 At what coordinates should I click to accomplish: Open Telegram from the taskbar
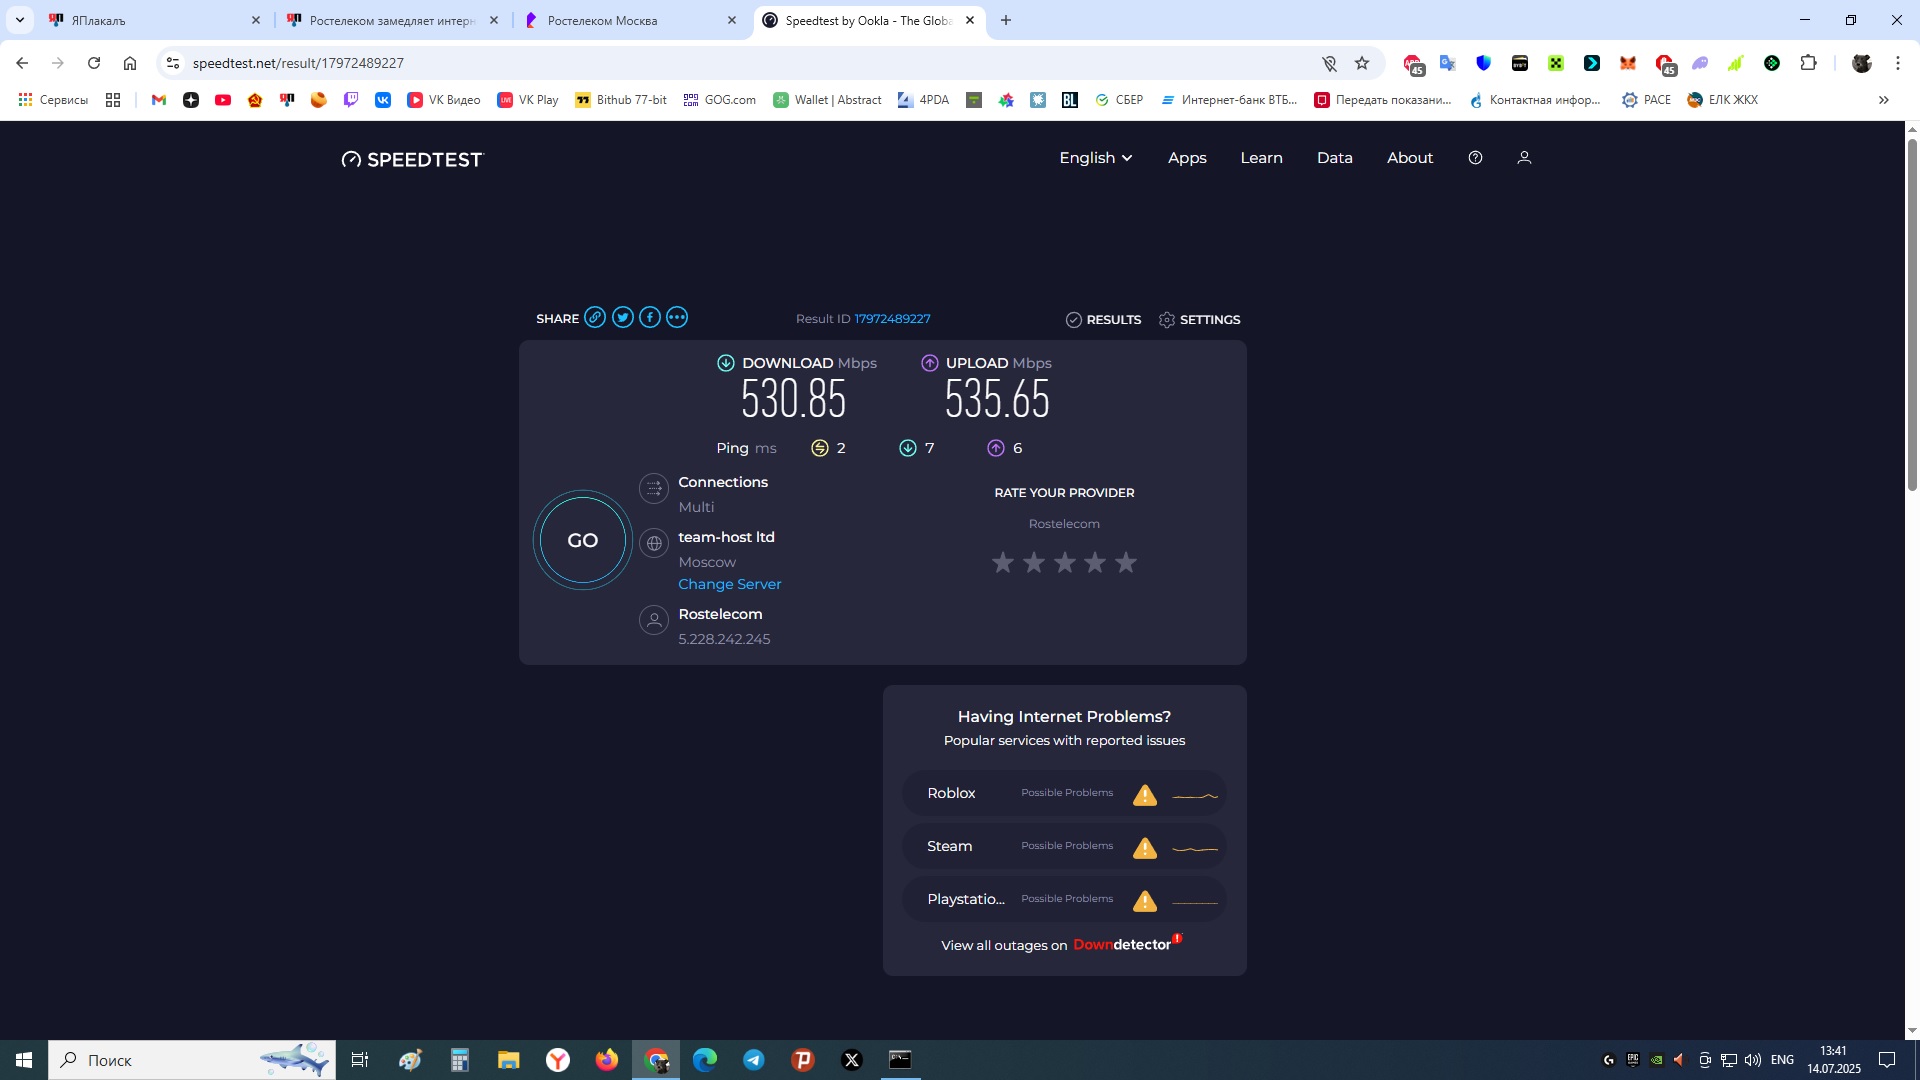pyautogui.click(x=754, y=1060)
